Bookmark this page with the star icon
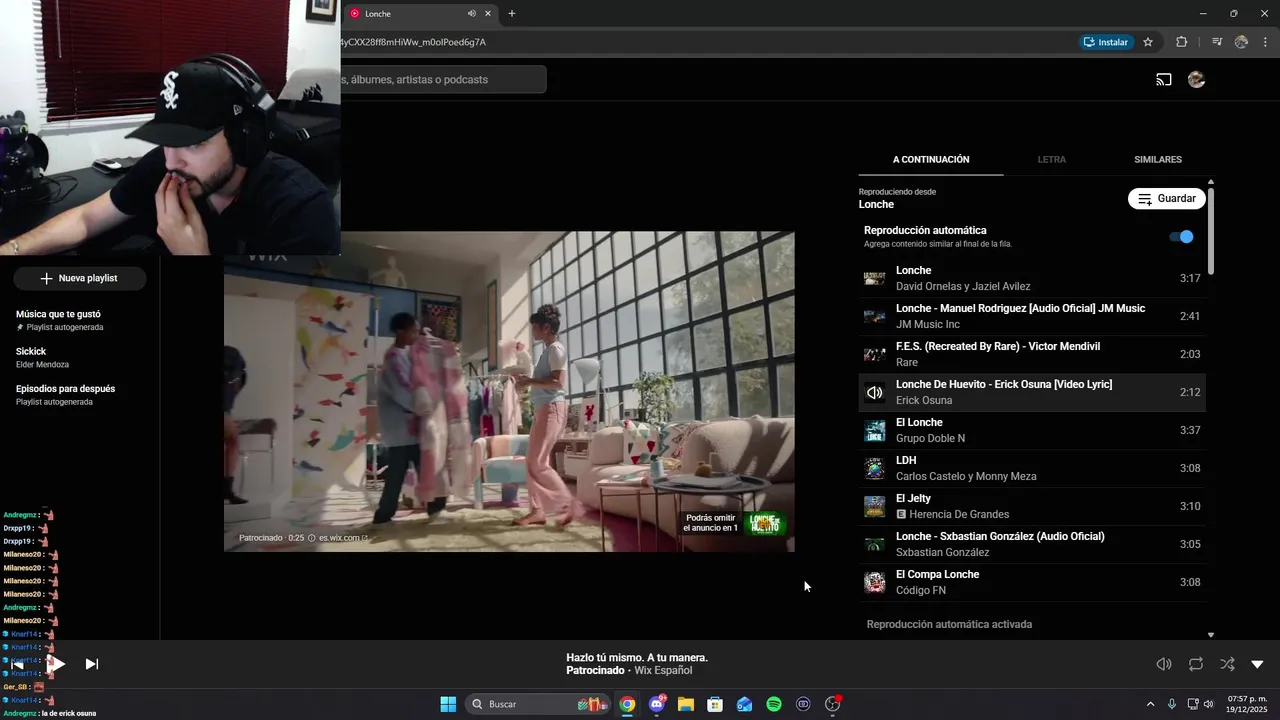 pyautogui.click(x=1148, y=42)
